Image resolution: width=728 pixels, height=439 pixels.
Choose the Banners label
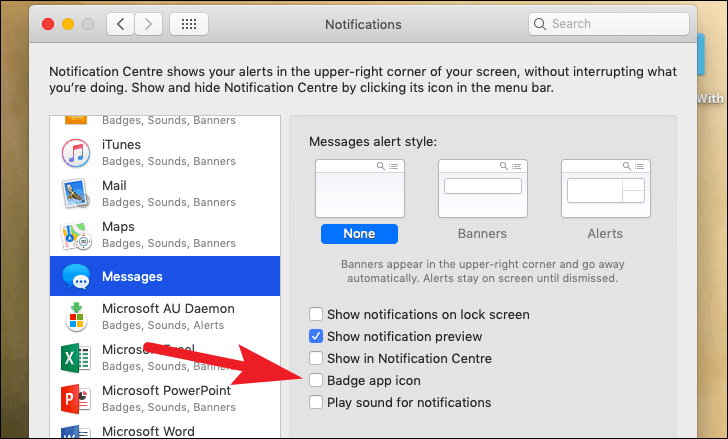[482, 233]
